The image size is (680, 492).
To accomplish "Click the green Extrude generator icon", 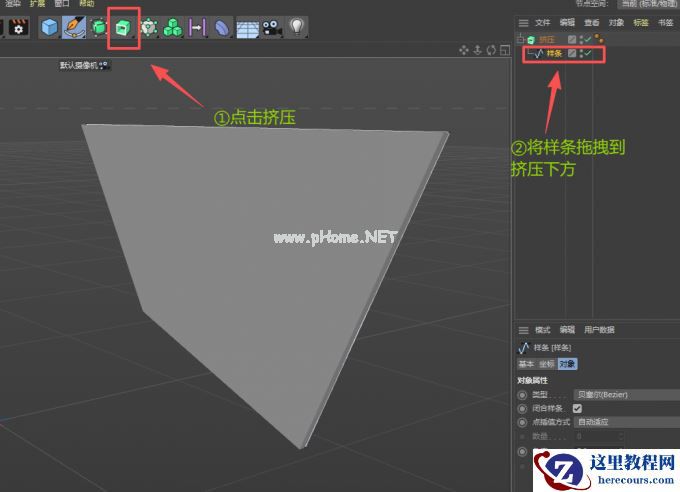I will tap(123, 28).
